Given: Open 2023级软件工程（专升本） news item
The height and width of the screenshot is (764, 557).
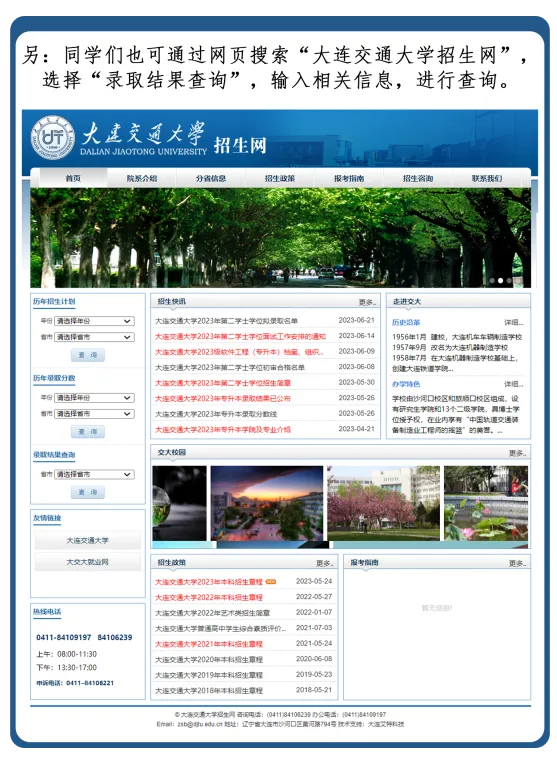Looking at the screenshot, I should point(239,352).
